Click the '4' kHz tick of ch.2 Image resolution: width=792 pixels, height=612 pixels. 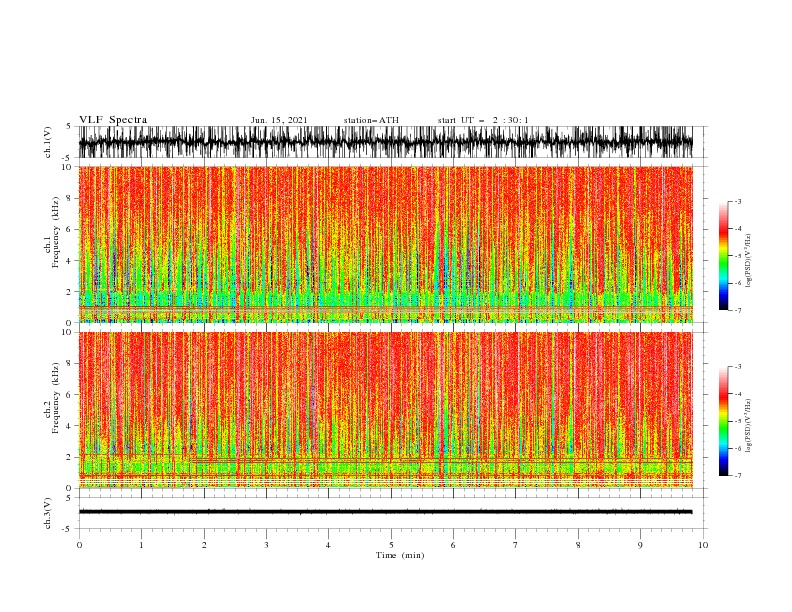coord(69,426)
